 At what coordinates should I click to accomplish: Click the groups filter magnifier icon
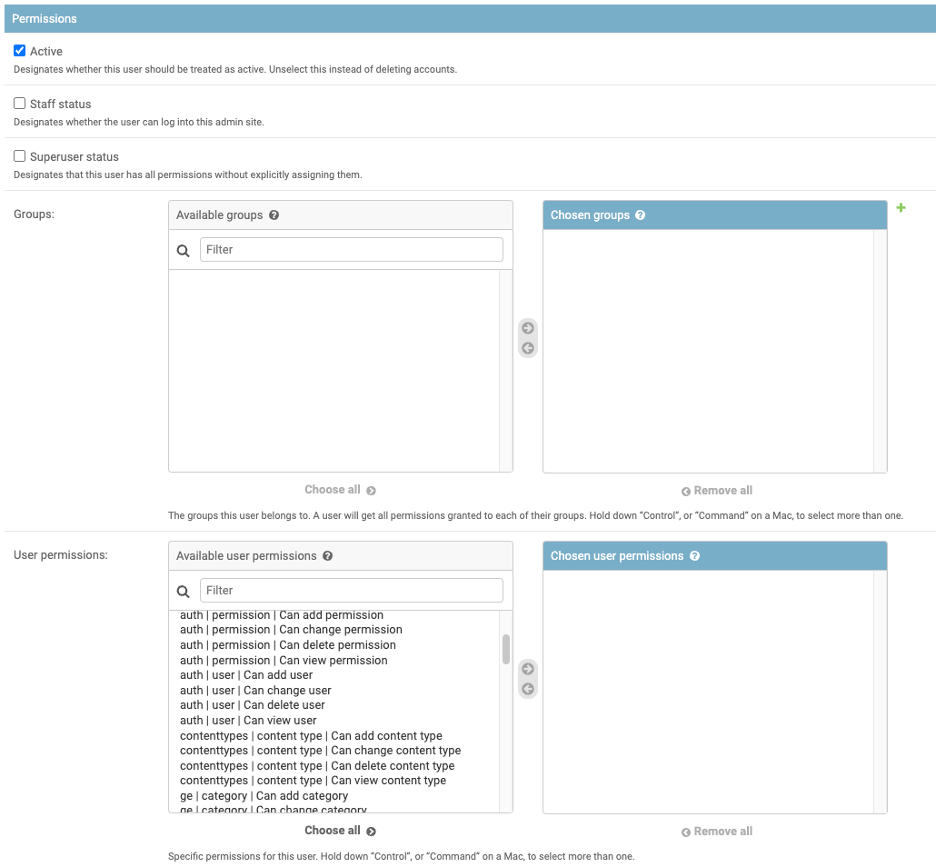click(x=183, y=251)
